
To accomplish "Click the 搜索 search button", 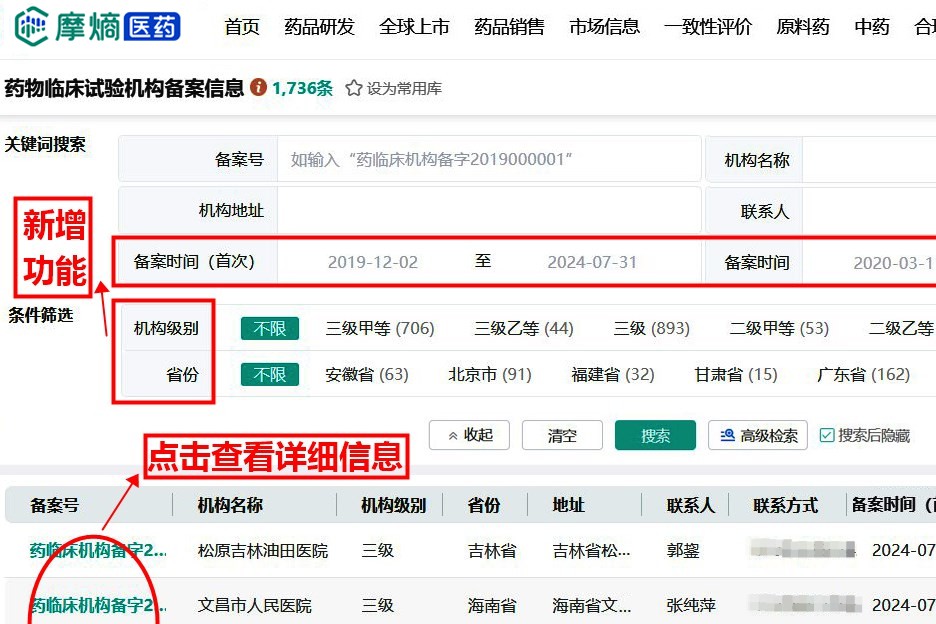I will (x=654, y=435).
